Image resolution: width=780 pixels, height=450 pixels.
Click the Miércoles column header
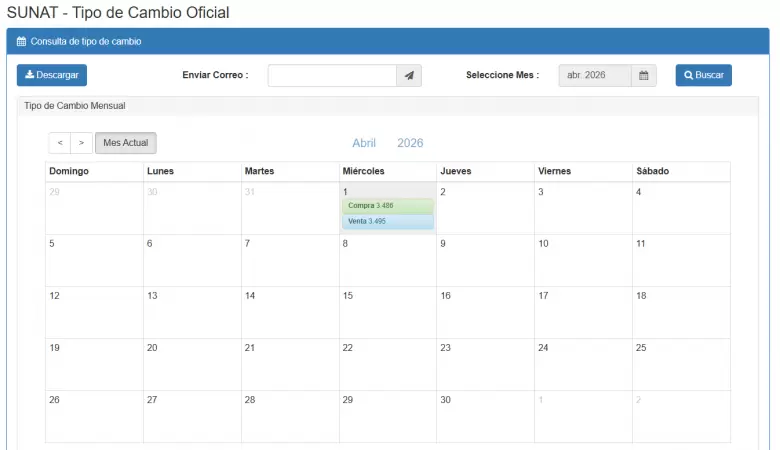[x=363, y=171]
